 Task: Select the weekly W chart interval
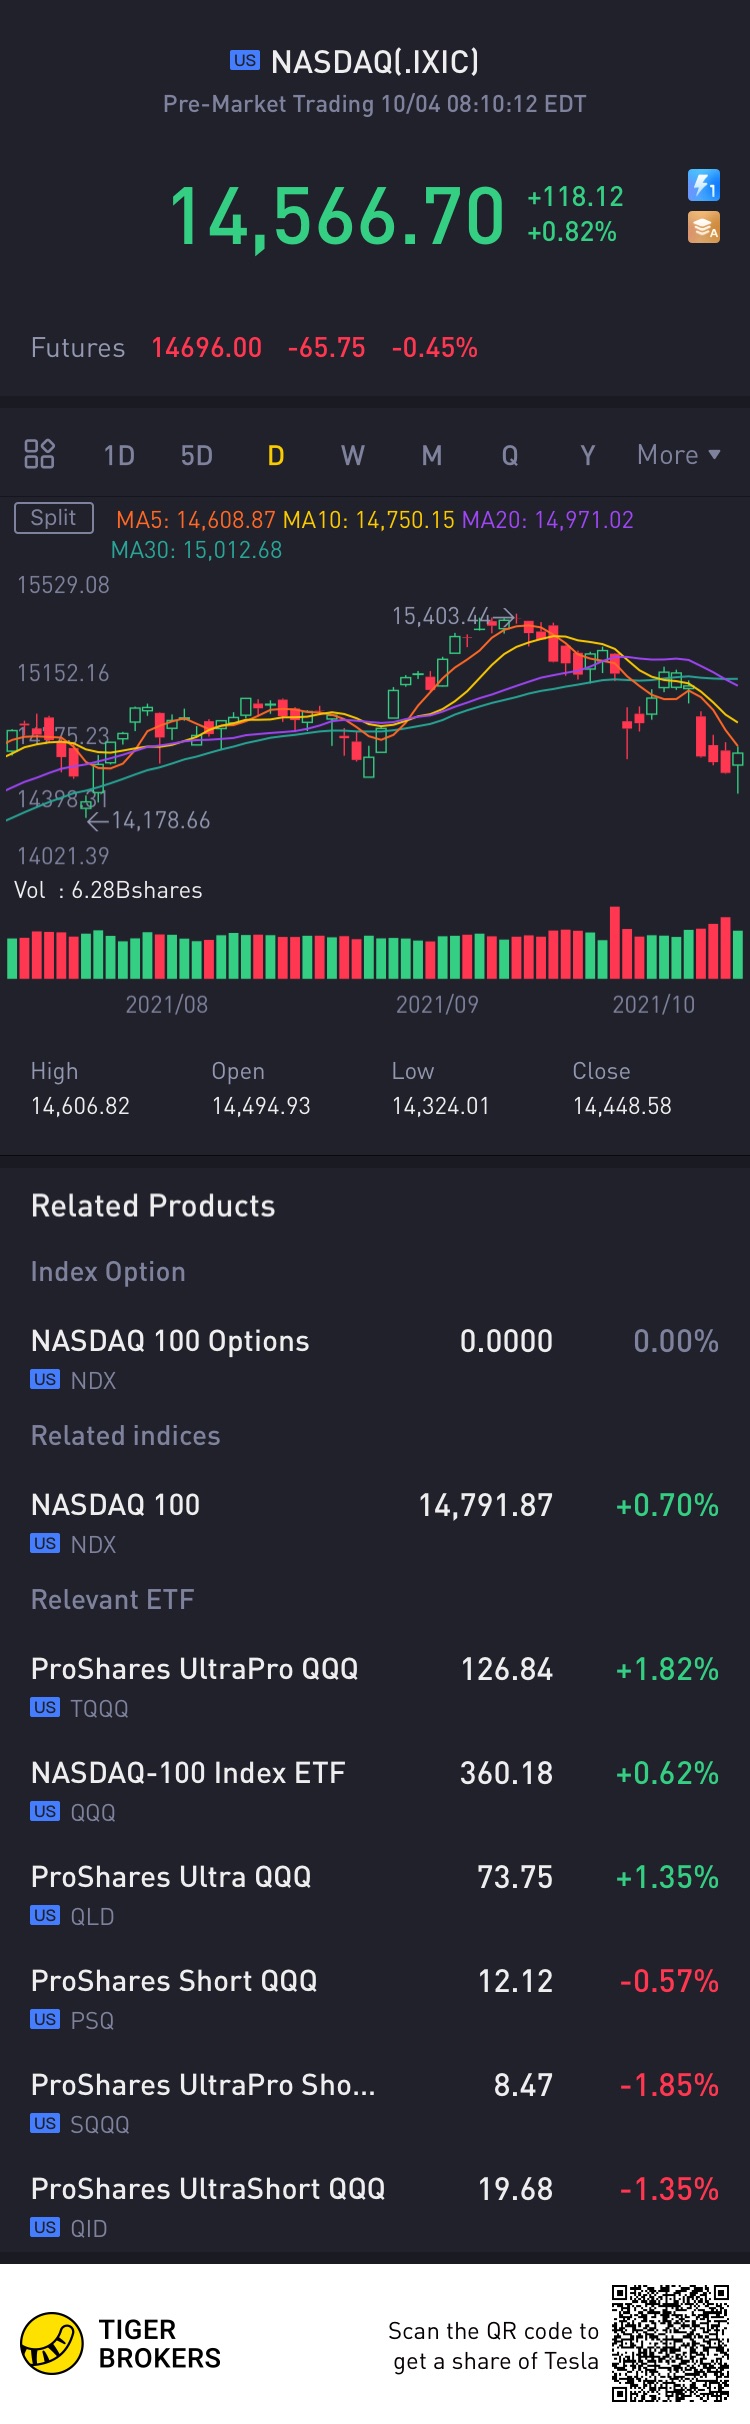(x=353, y=456)
